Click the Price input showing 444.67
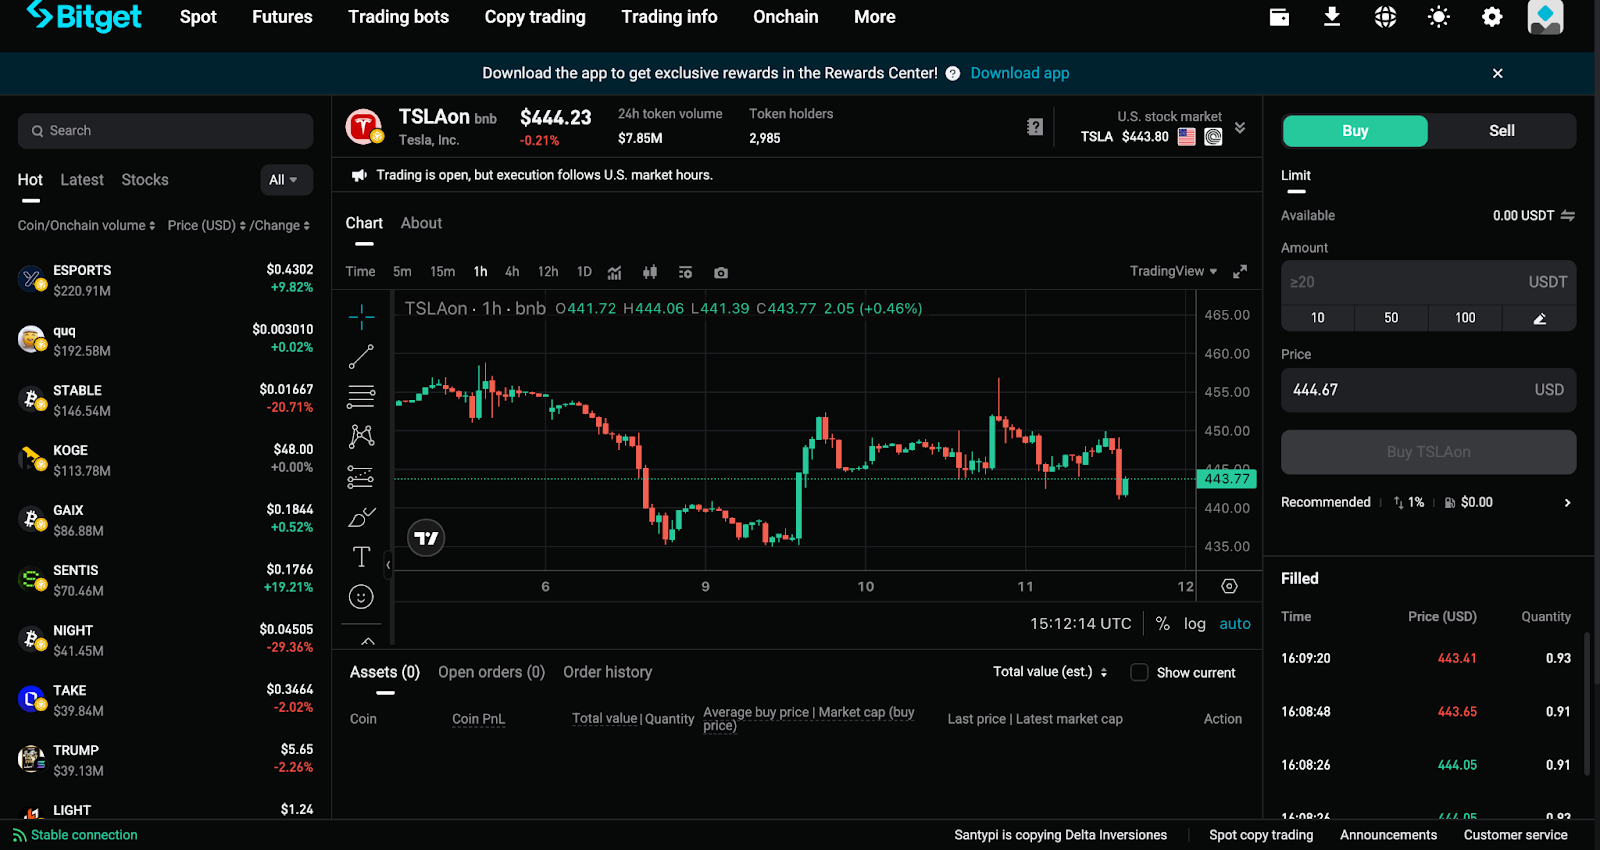Image resolution: width=1600 pixels, height=850 pixels. [1428, 390]
